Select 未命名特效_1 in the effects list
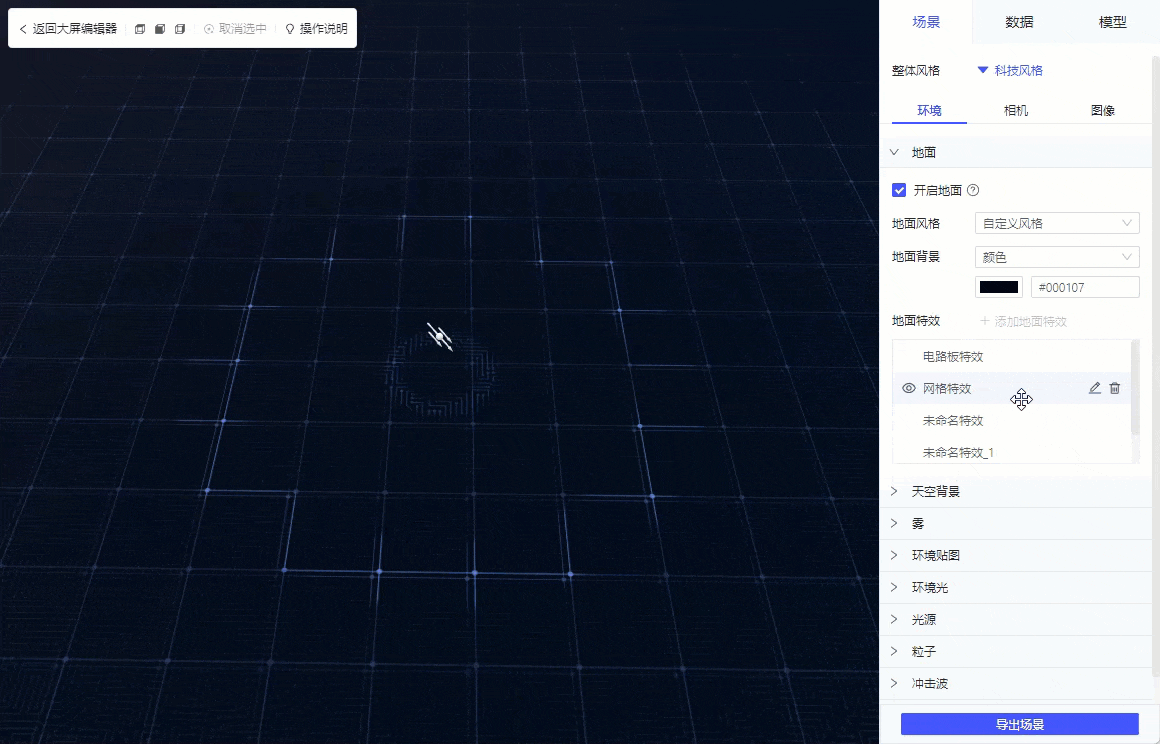1160x744 pixels. click(x=958, y=453)
